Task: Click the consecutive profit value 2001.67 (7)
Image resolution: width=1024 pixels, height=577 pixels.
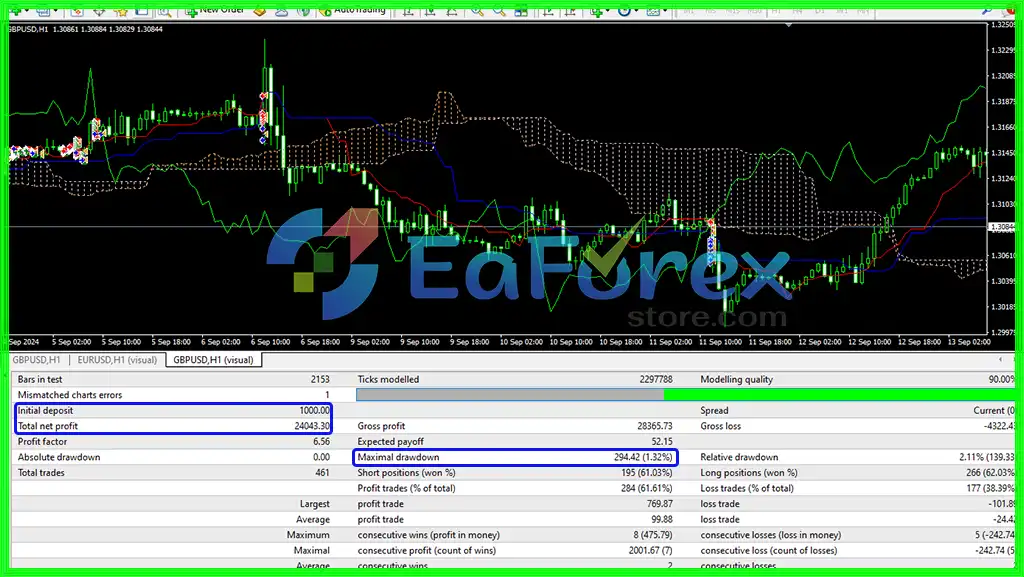Action: pos(650,552)
